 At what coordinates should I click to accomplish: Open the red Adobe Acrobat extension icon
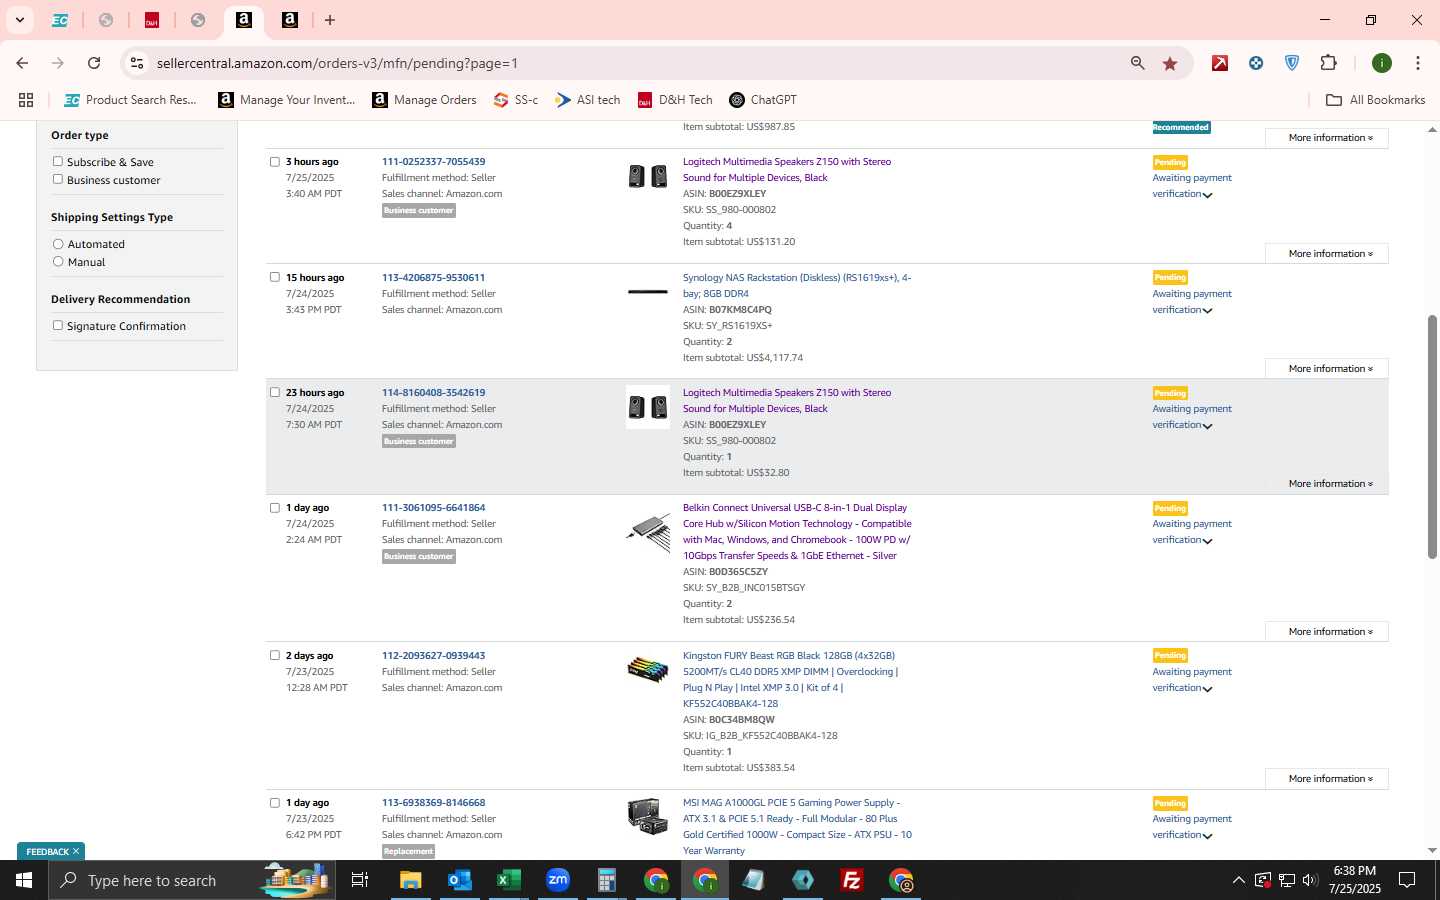tap(1220, 63)
